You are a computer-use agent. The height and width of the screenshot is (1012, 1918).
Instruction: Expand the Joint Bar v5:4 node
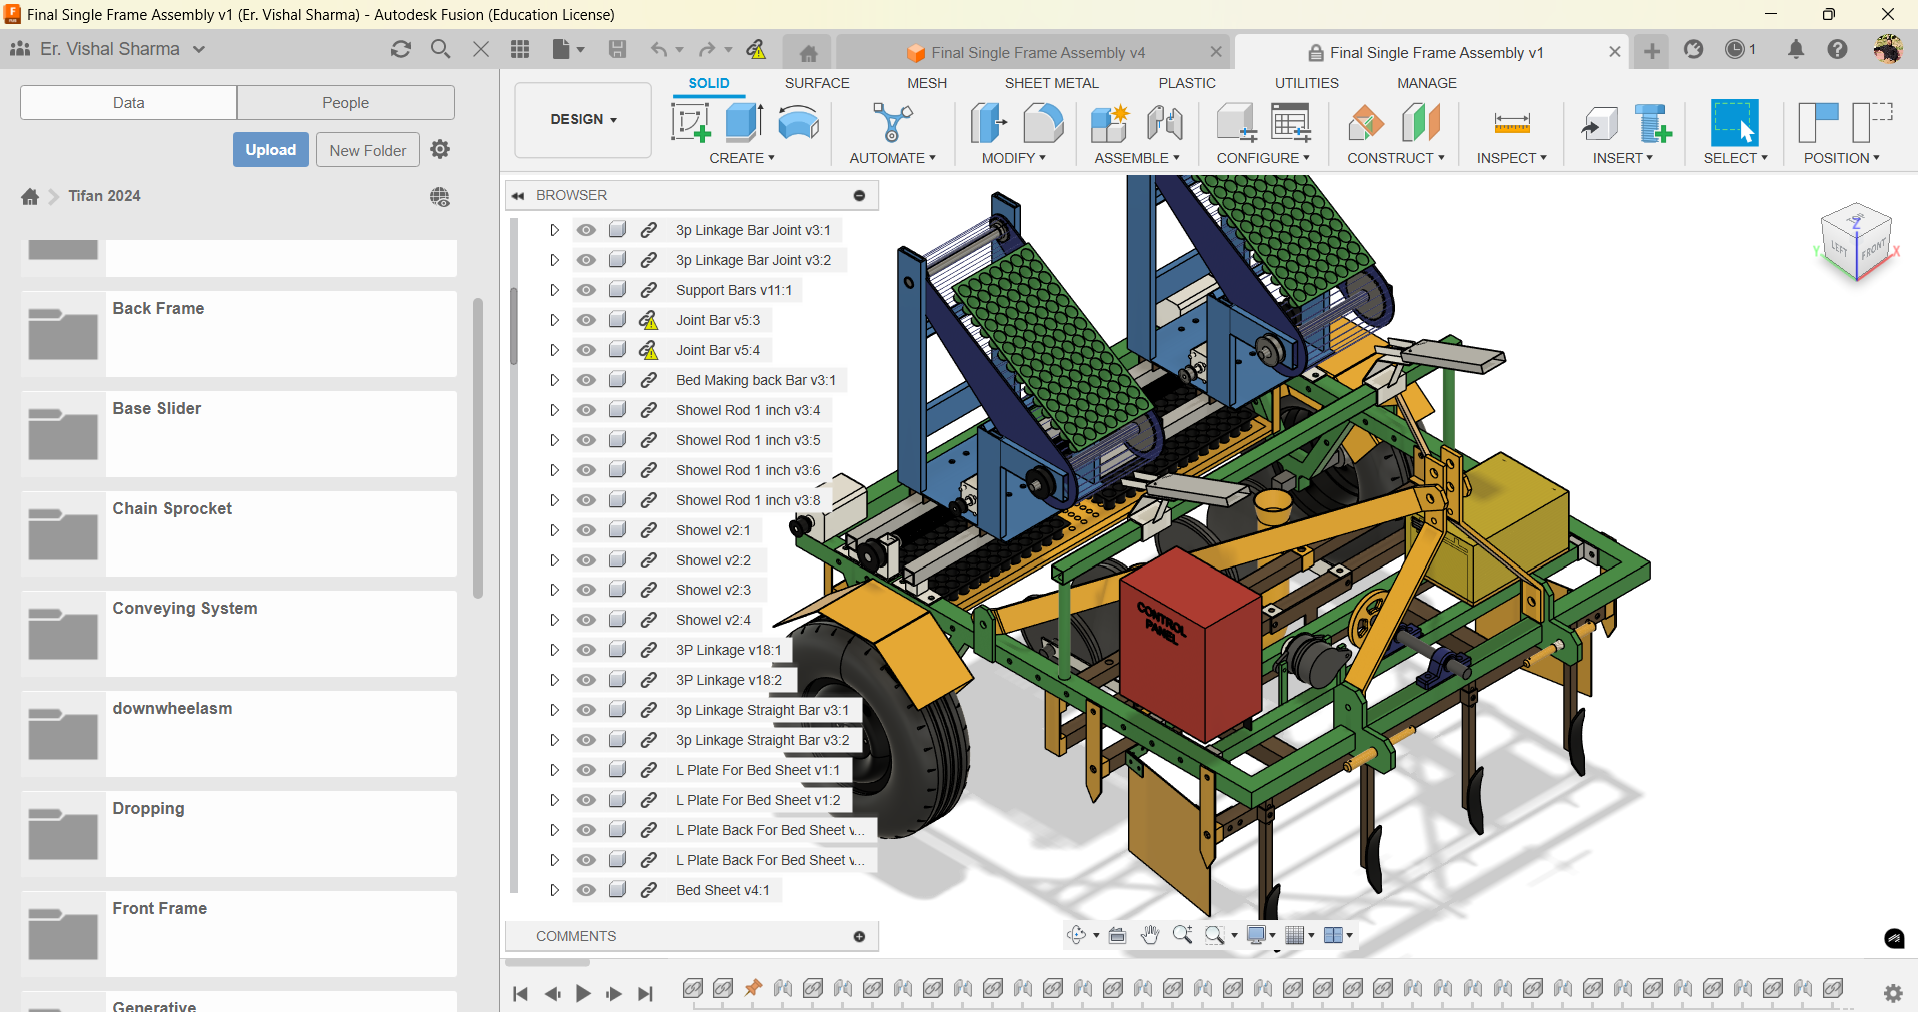554,350
